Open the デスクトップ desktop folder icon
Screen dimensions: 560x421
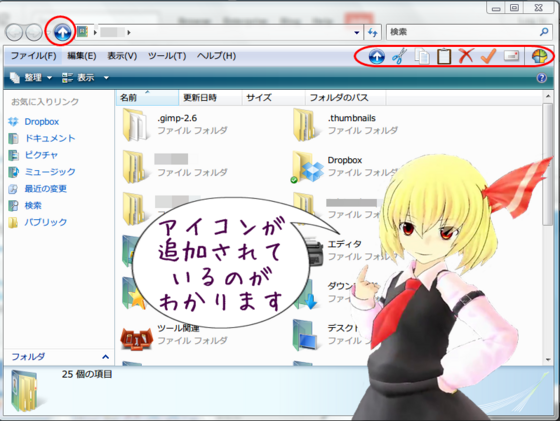[305, 335]
